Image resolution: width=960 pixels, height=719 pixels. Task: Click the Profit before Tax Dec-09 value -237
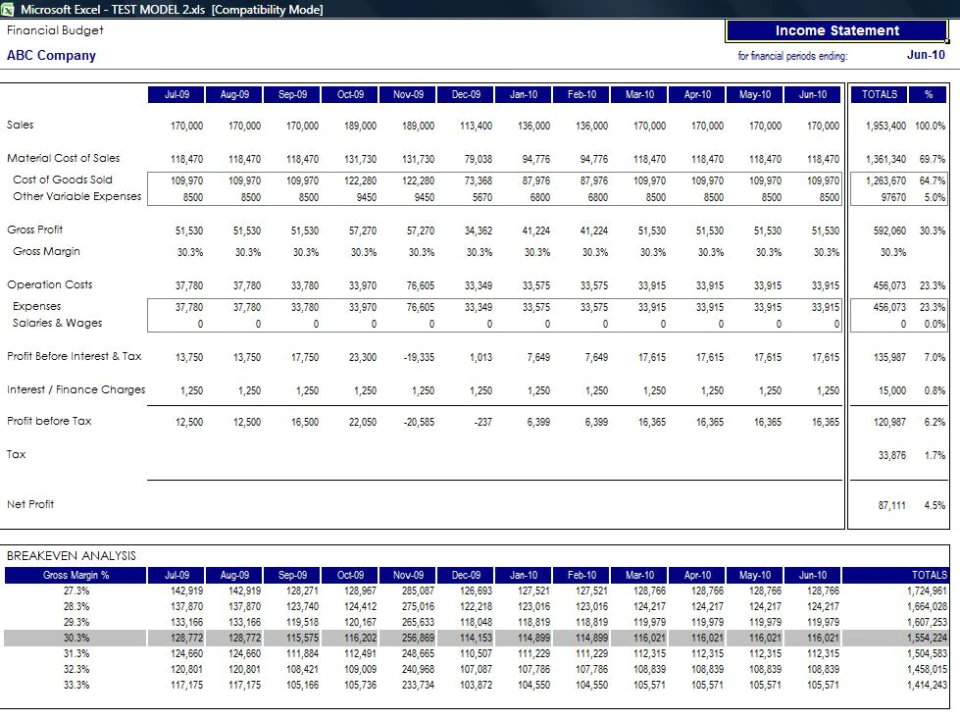482,423
